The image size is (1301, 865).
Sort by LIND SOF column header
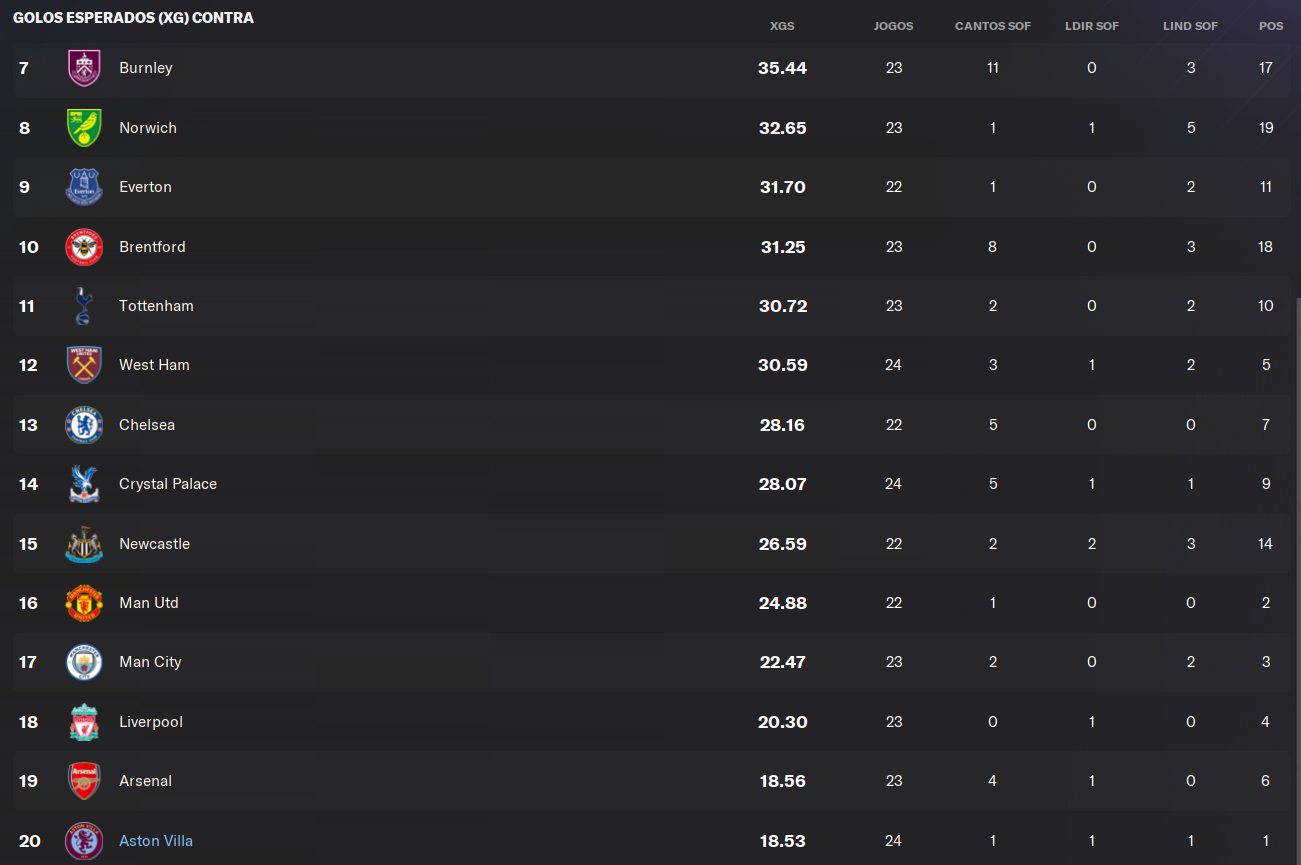click(1190, 26)
